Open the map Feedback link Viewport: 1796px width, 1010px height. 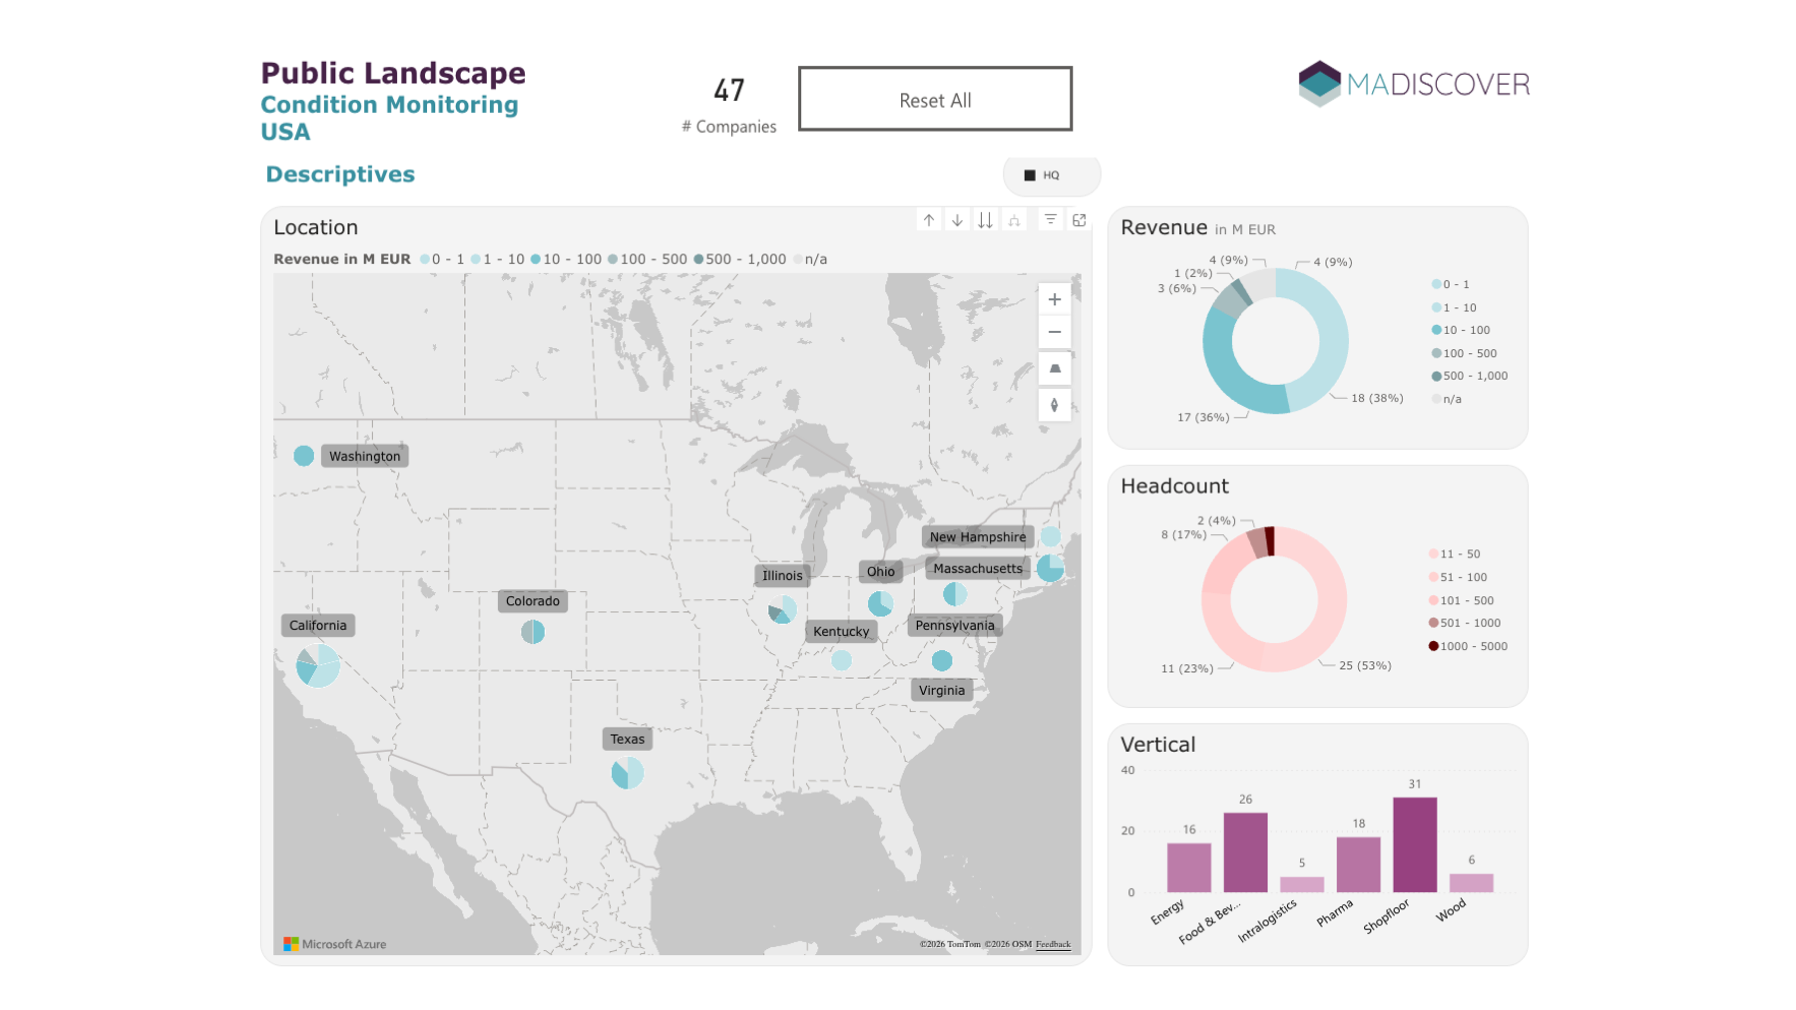(x=1052, y=944)
